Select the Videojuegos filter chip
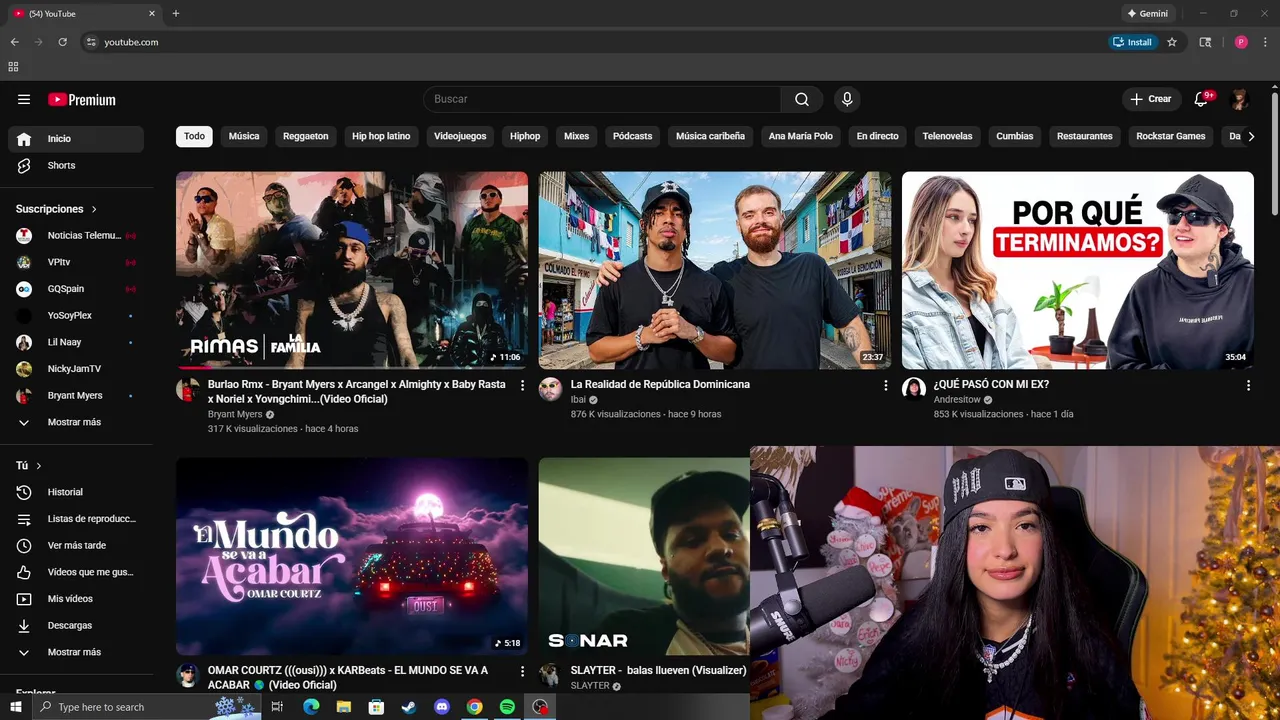Screen dimensions: 1280x720 (x=460, y=136)
